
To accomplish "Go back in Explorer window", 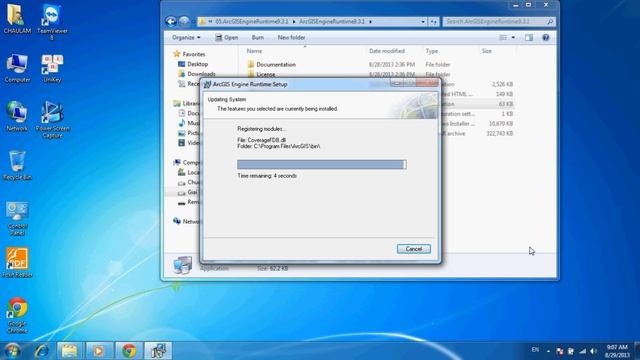I will pos(171,21).
